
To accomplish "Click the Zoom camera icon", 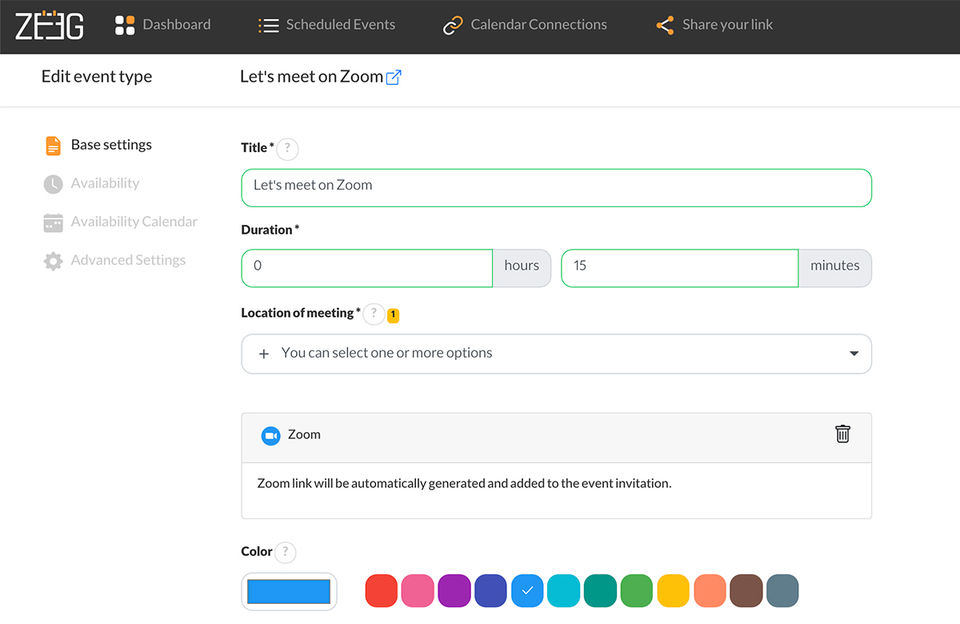I will tap(270, 435).
